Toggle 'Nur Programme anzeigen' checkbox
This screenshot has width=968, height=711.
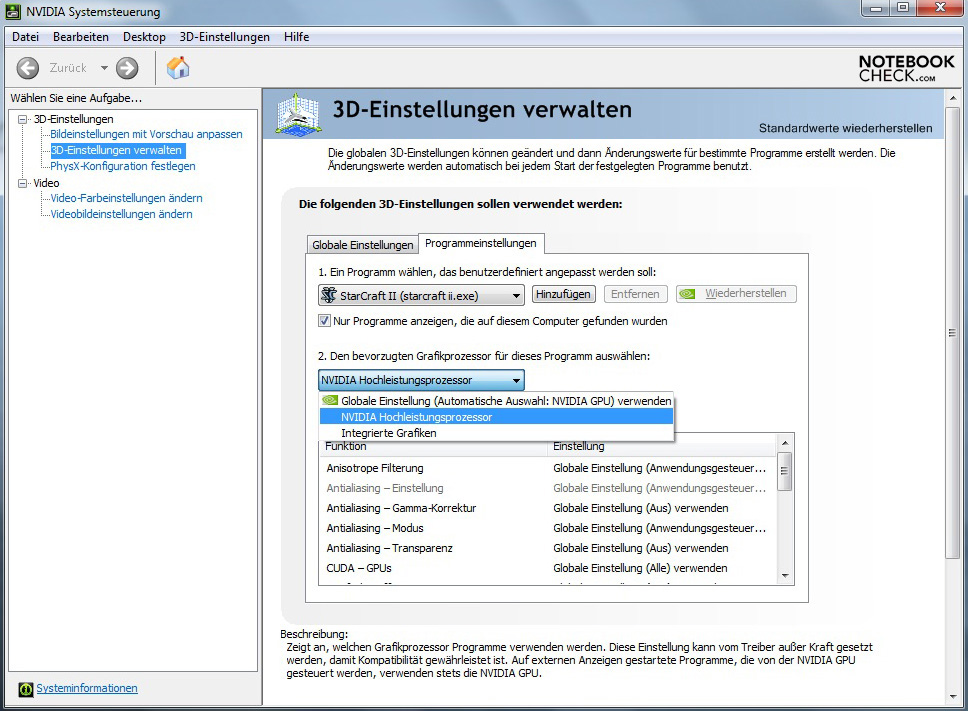click(324, 321)
